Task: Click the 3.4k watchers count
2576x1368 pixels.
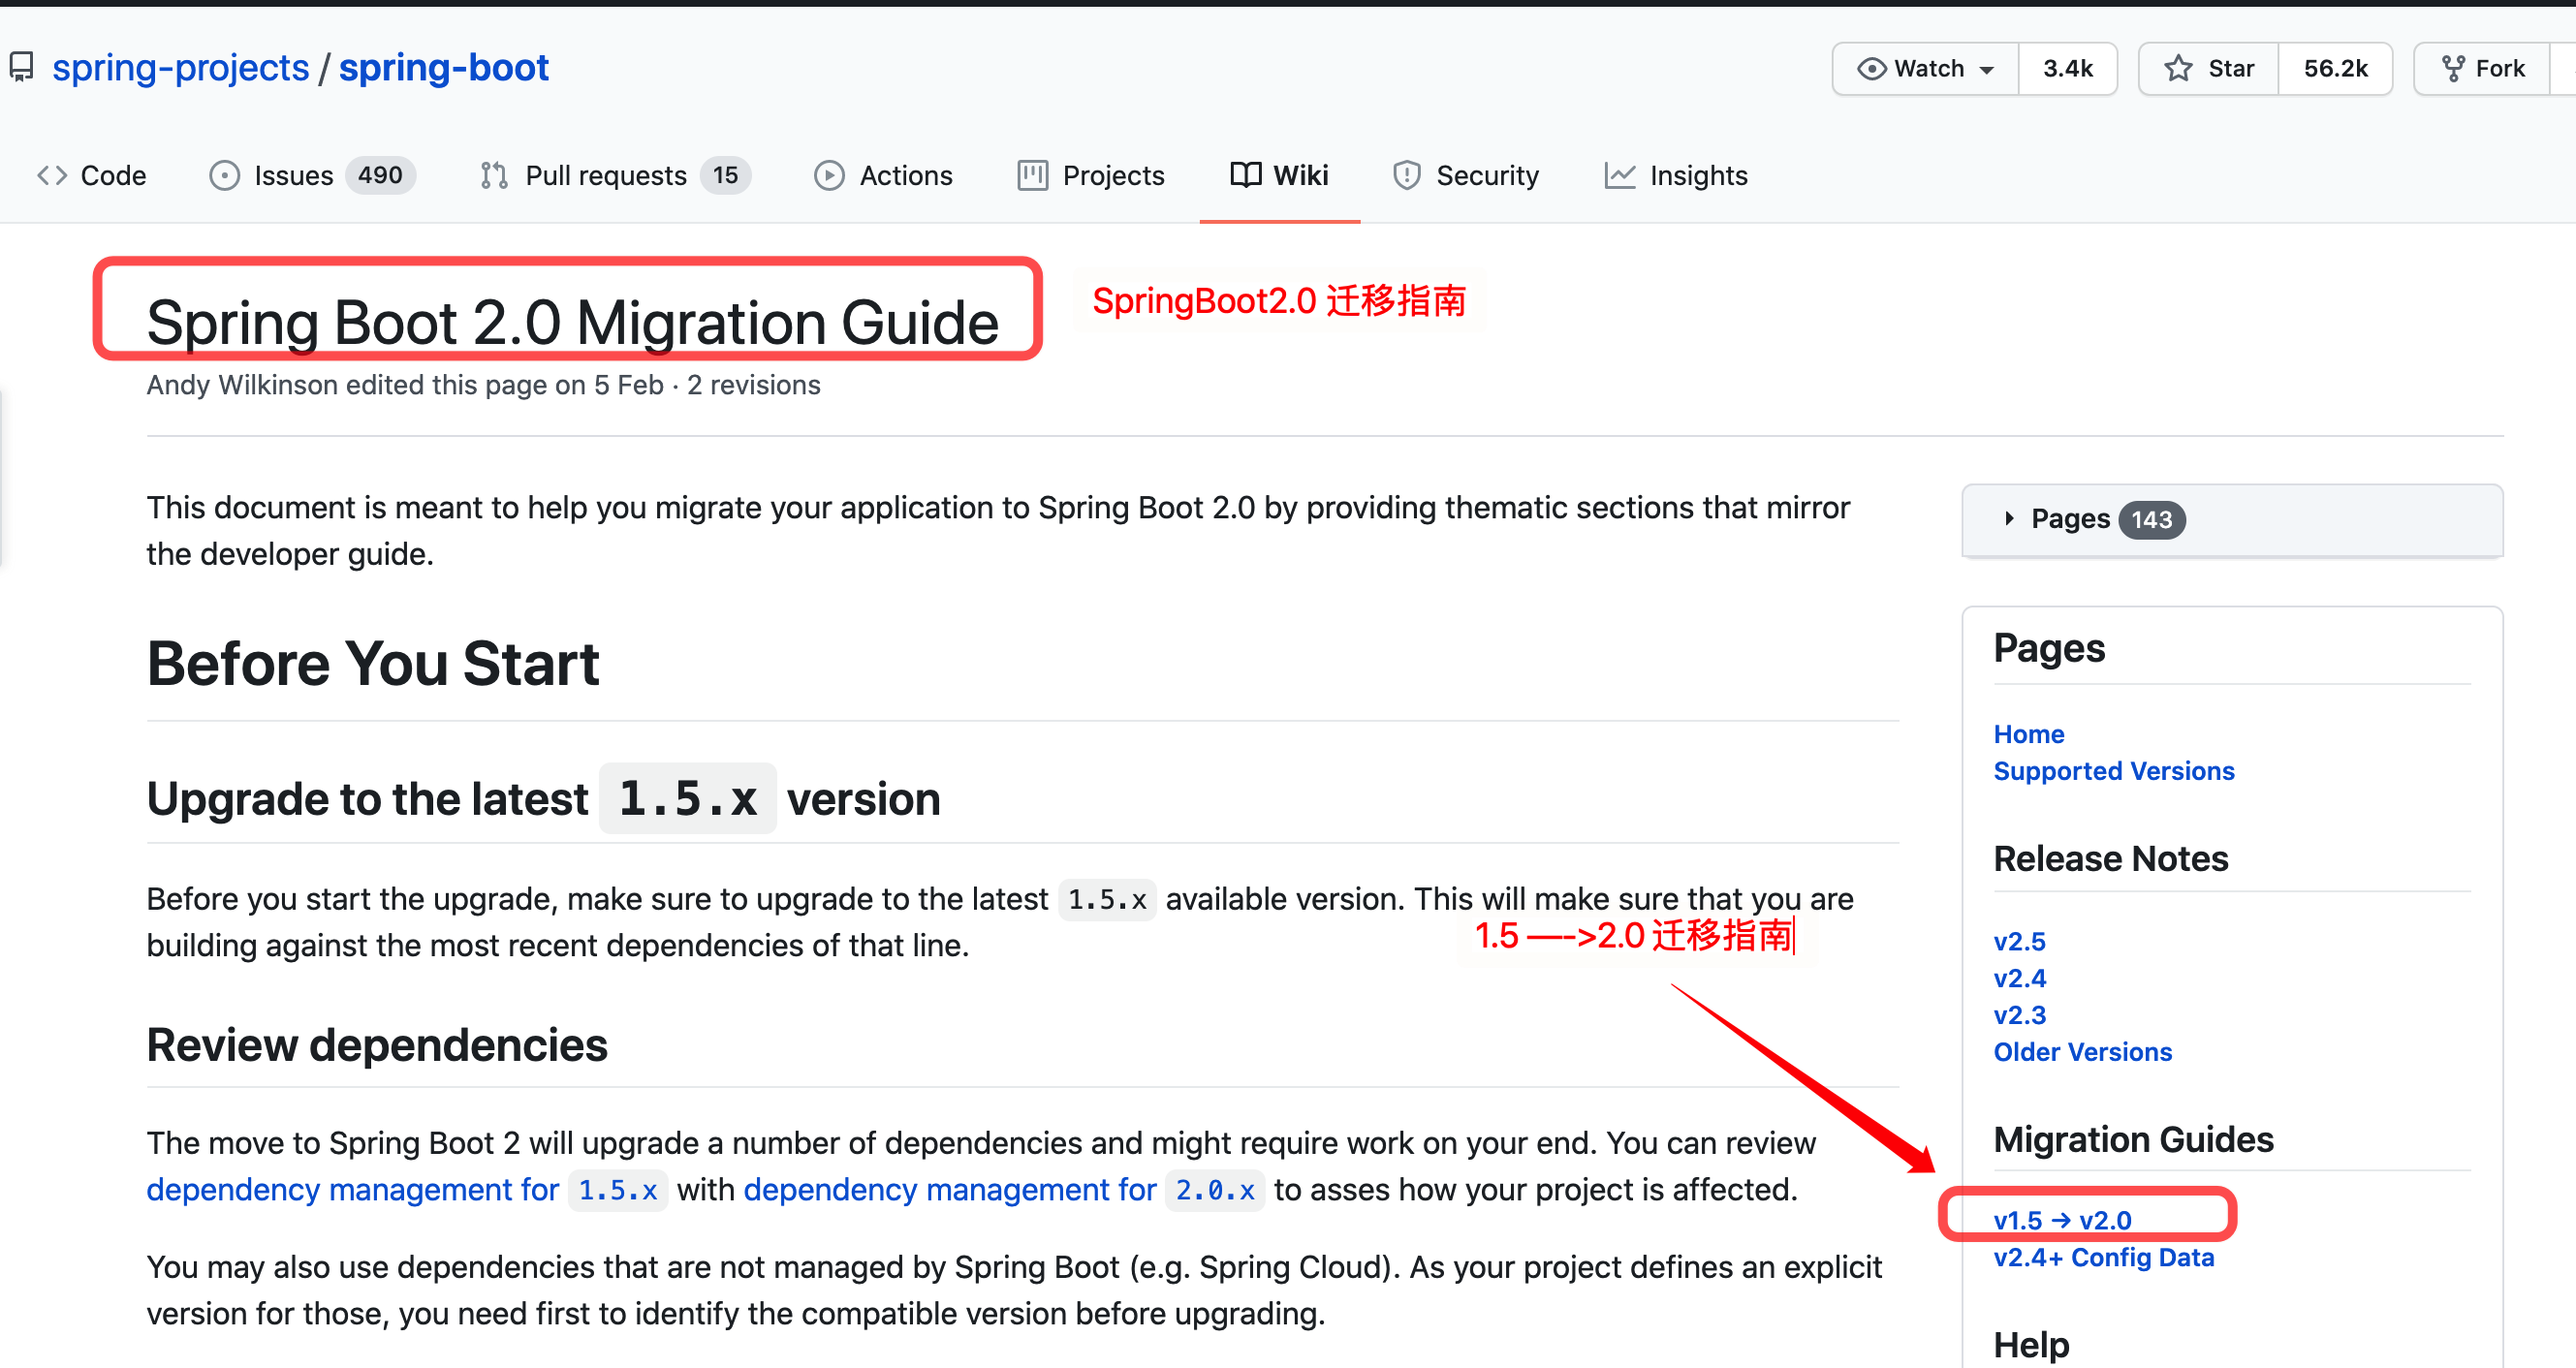Action: (x=2068, y=69)
